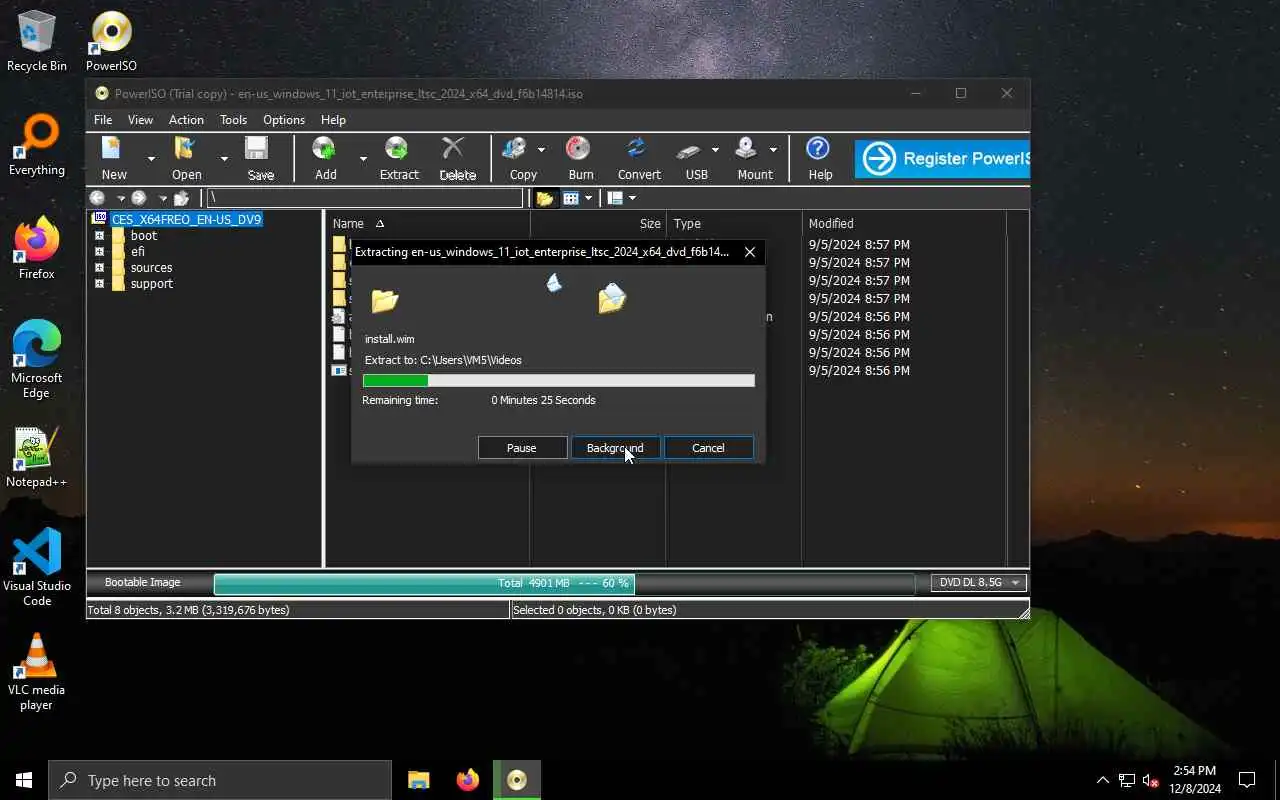Cancel the extraction
The width and height of the screenshot is (1280, 800).
pyautogui.click(x=708, y=448)
